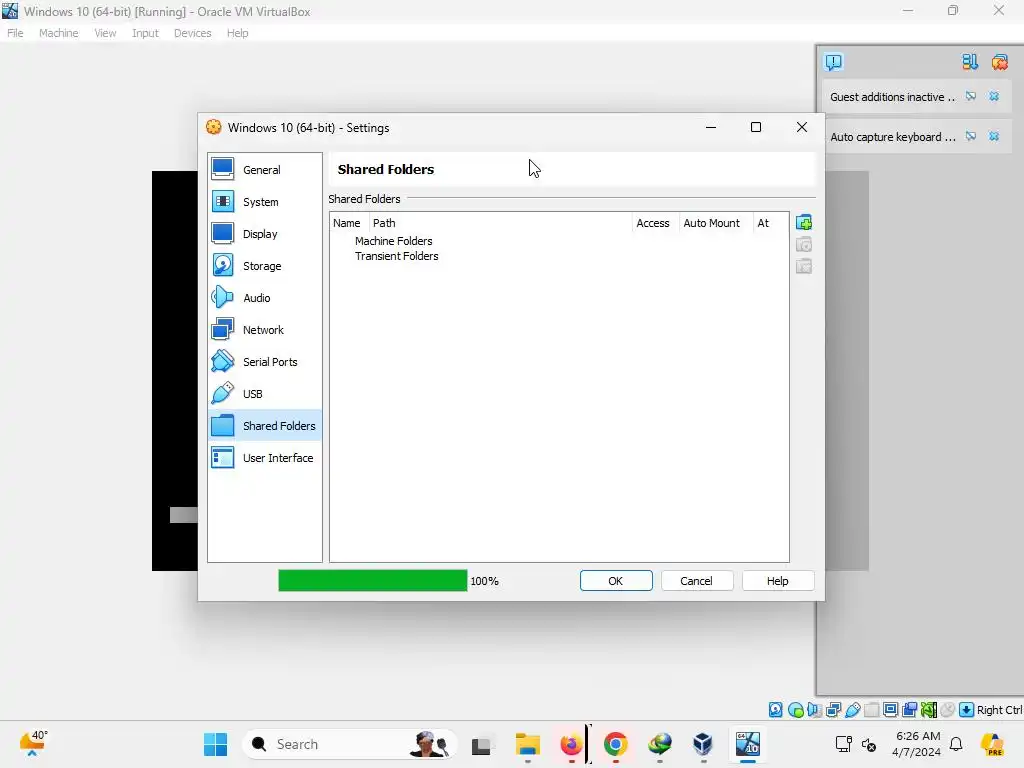Open the System settings category
Viewport: 1024px width, 768px height.
264,202
